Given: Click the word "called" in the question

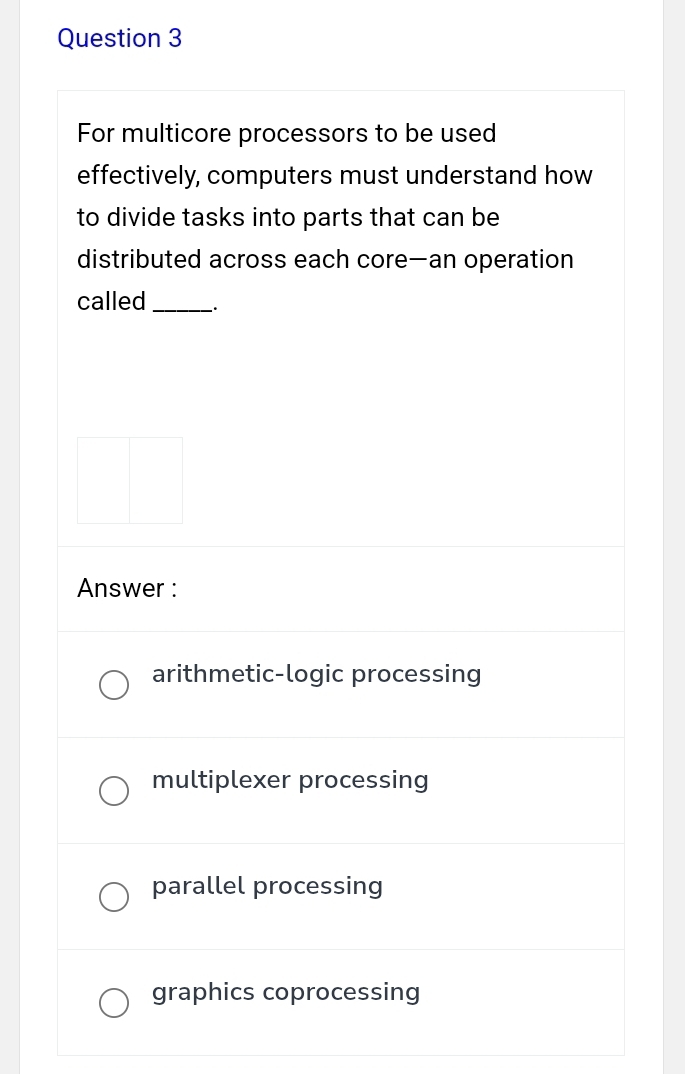Looking at the screenshot, I should click(x=111, y=301).
